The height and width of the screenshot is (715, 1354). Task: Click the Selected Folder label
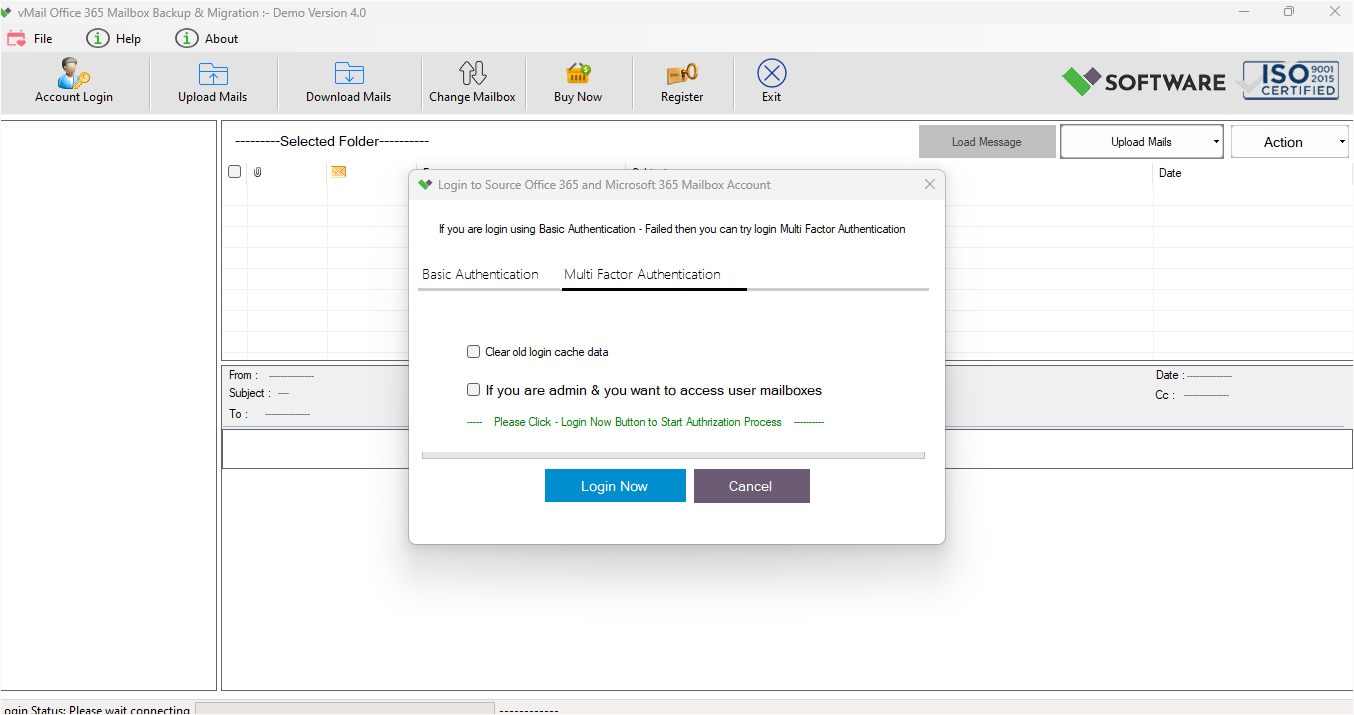click(x=332, y=141)
